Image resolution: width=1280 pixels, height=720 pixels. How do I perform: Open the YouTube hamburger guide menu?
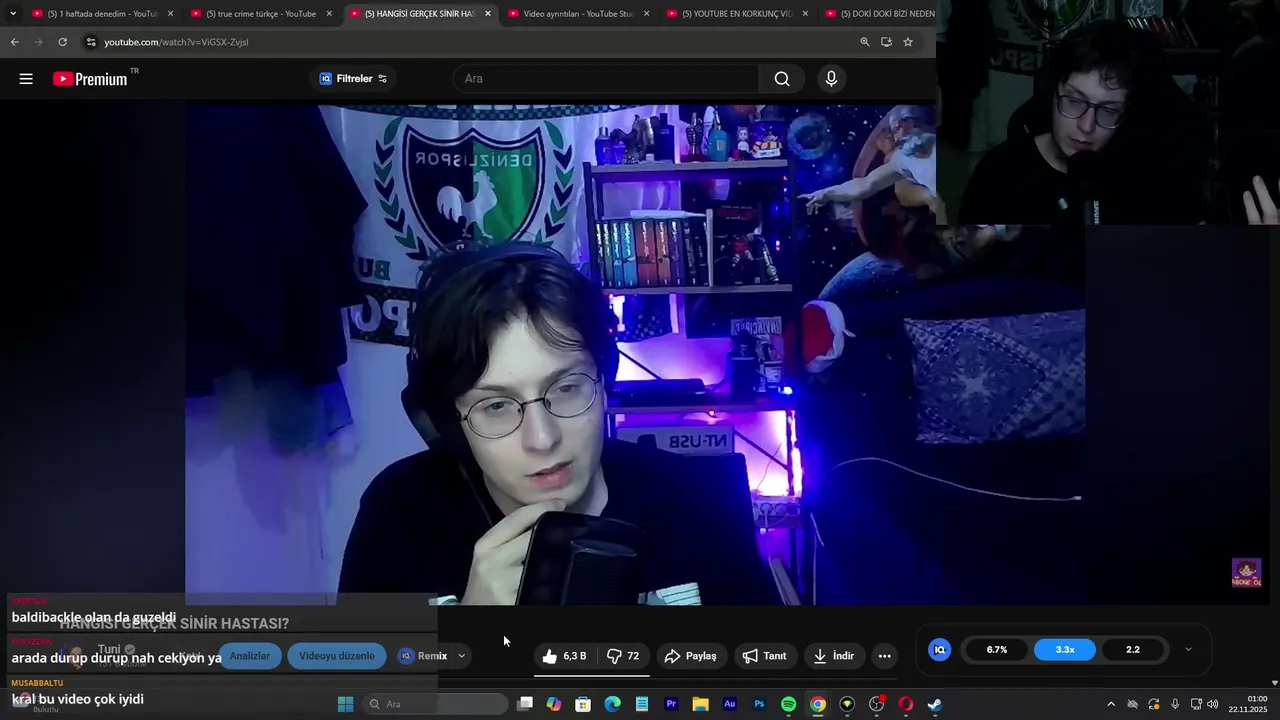pos(26,79)
